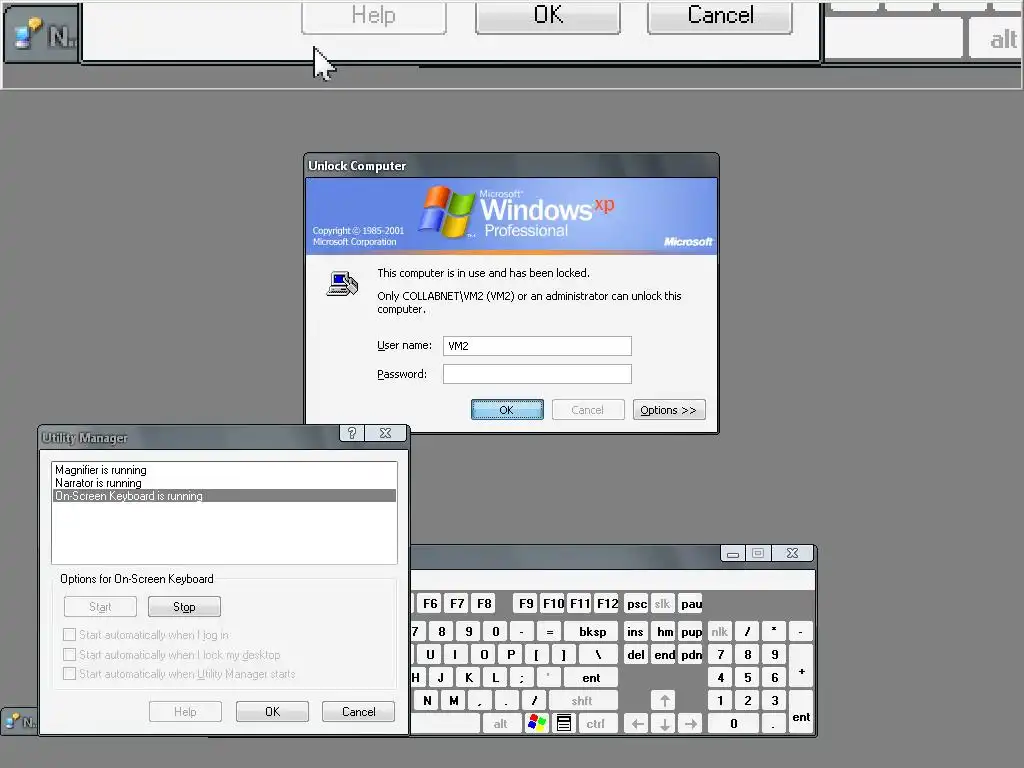This screenshot has width=1024, height=768.
Task: Click the ctrl key on the on-screen keyboard
Action: tap(596, 723)
